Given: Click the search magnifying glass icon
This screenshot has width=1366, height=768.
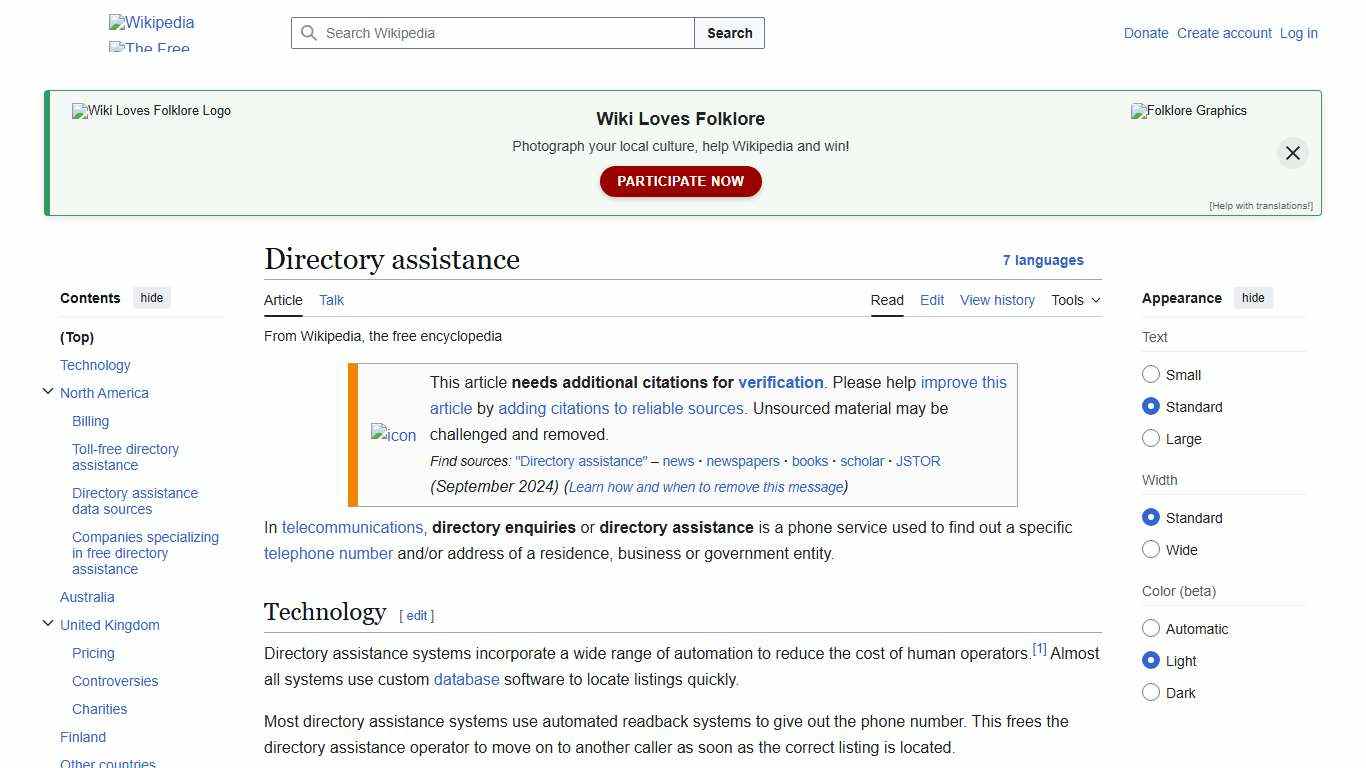Looking at the screenshot, I should point(309,33).
